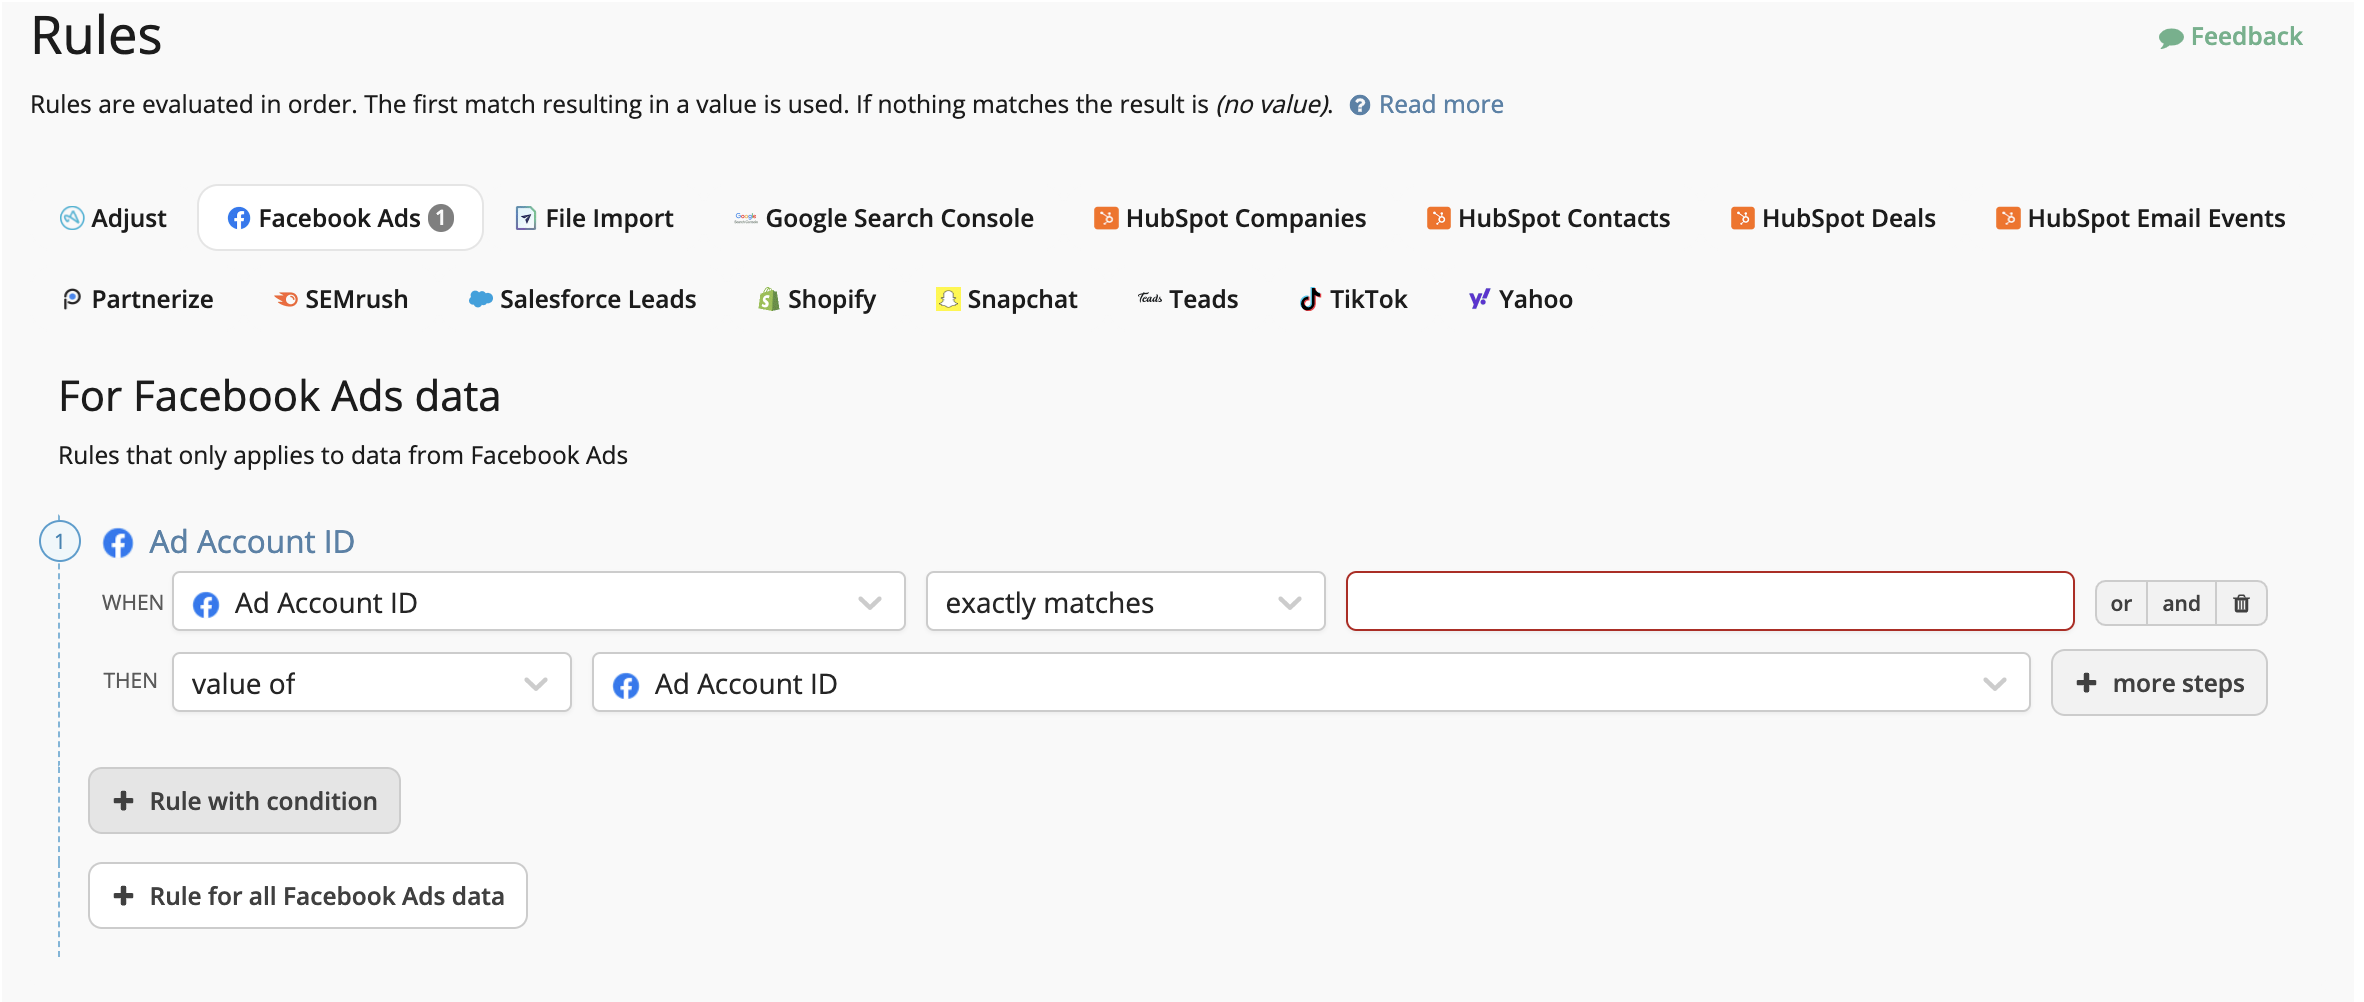Switch to the SEMrush tab

click(x=341, y=299)
